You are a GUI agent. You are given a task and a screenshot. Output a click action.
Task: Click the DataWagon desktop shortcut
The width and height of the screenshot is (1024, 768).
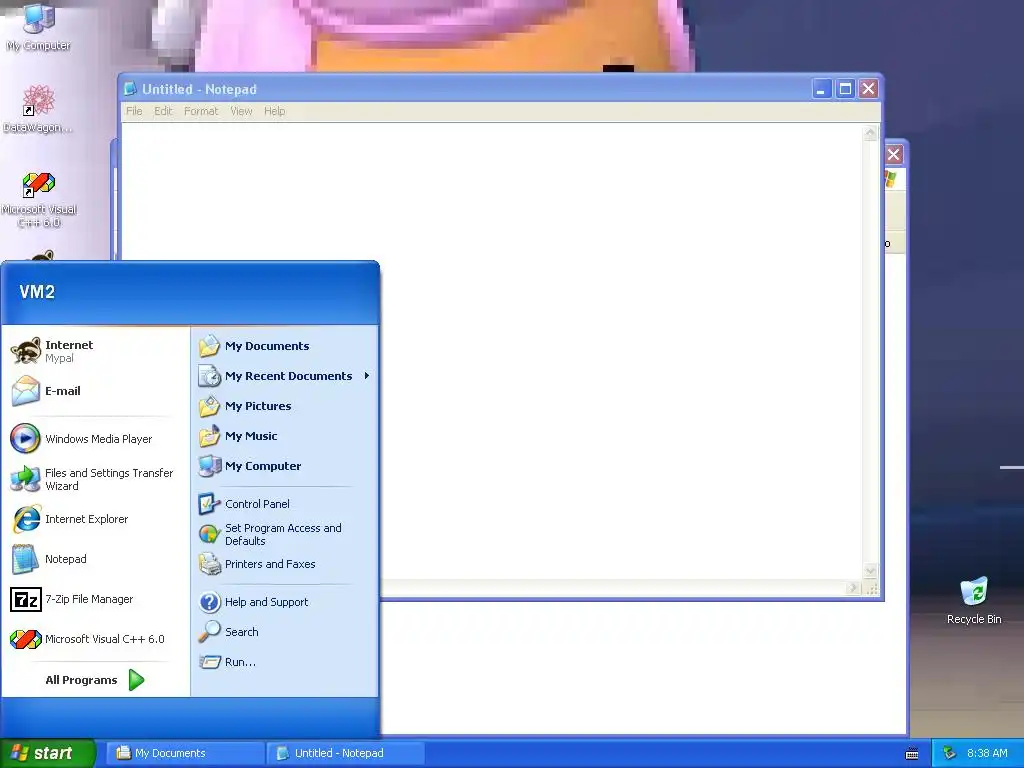tap(38, 109)
